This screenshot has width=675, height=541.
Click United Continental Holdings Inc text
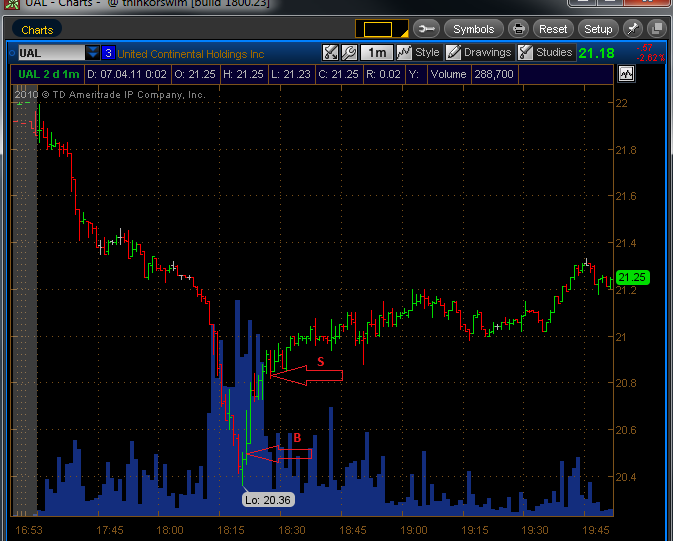tap(191, 54)
